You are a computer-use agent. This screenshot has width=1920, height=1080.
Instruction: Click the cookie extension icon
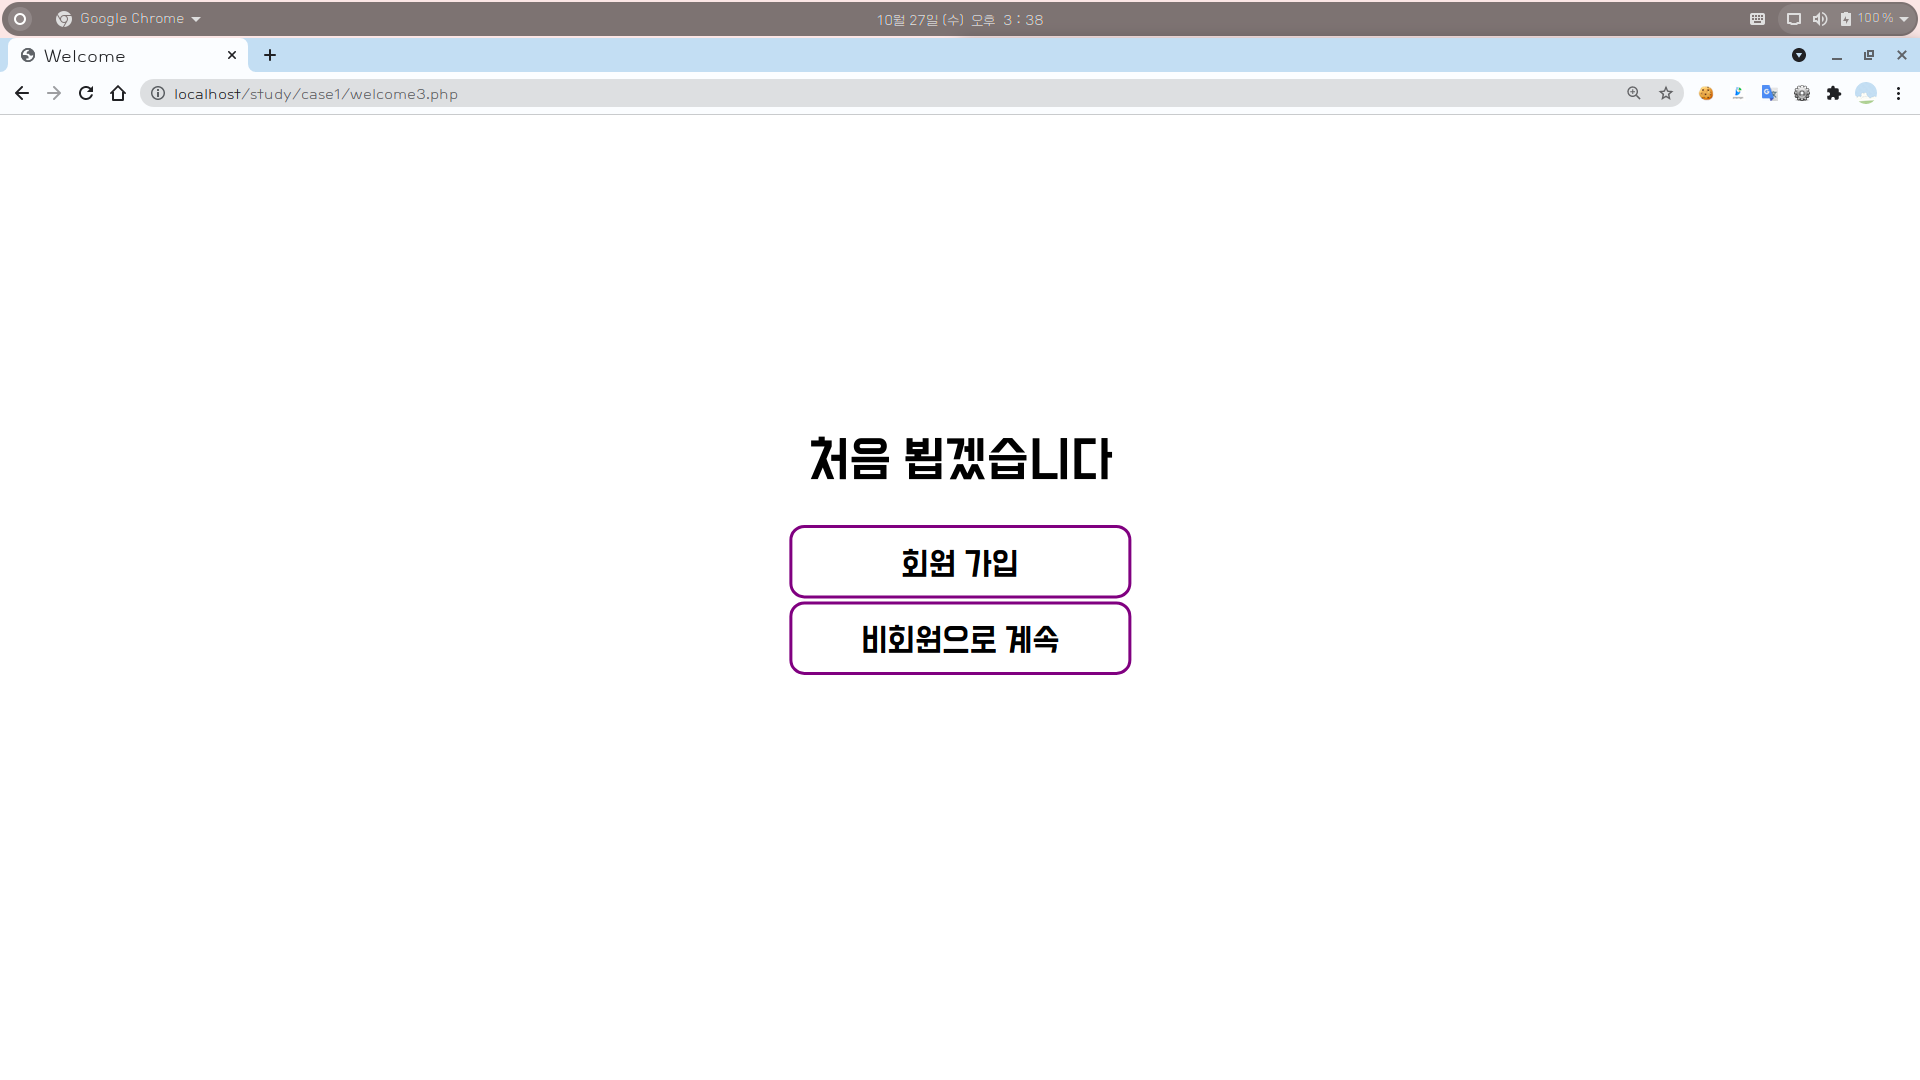pyautogui.click(x=1706, y=93)
